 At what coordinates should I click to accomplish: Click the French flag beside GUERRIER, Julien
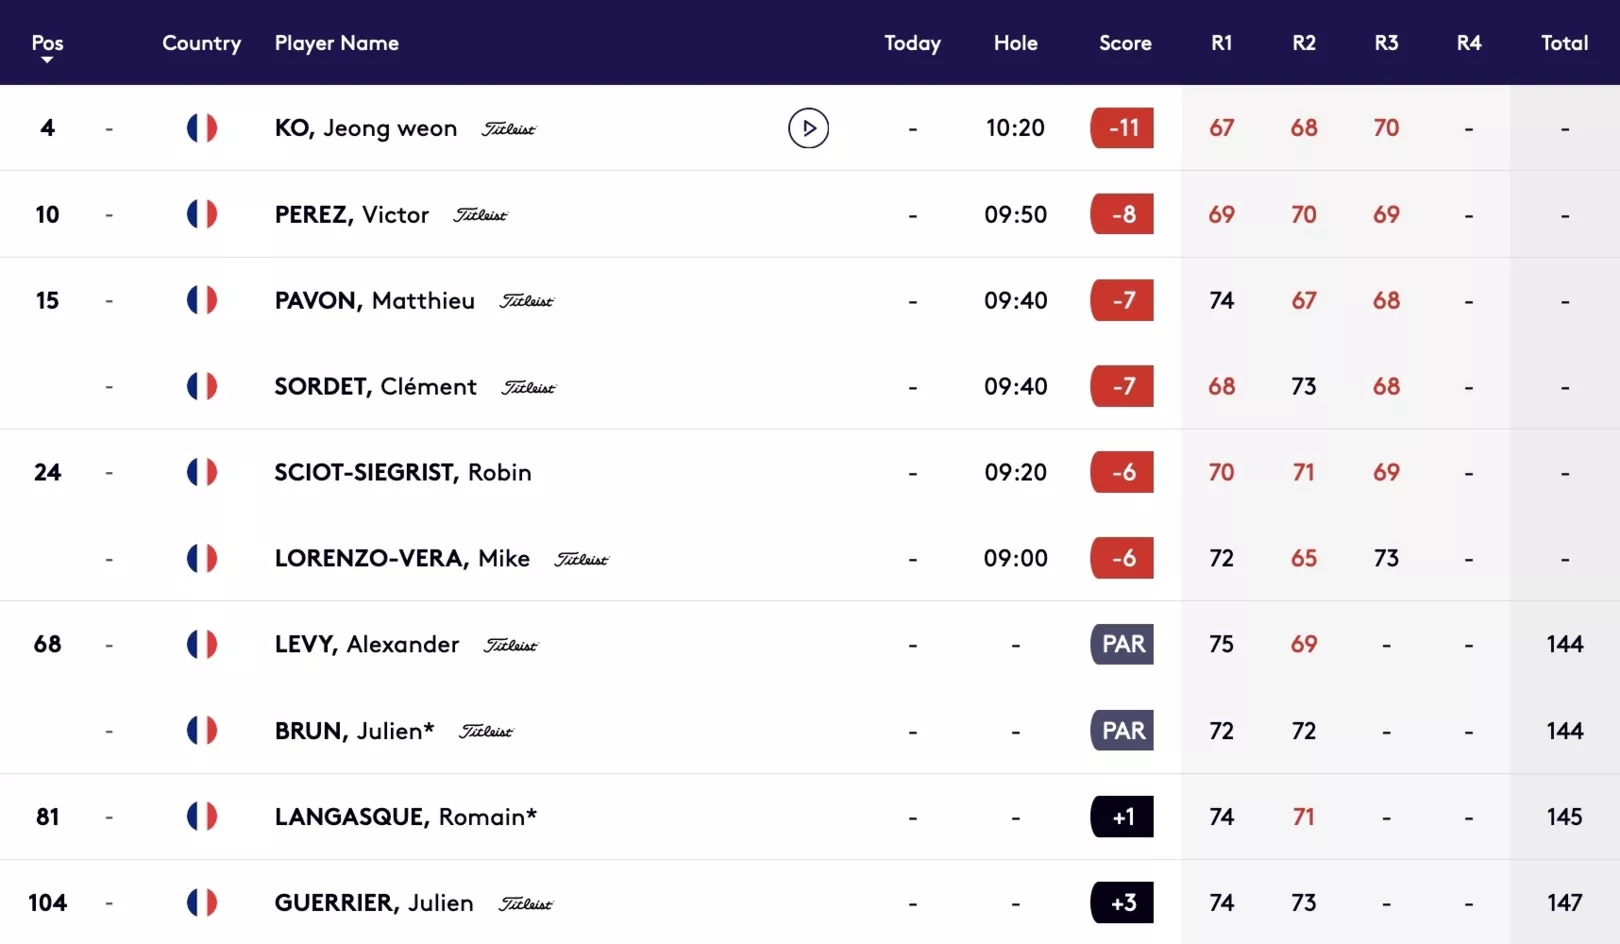202,902
